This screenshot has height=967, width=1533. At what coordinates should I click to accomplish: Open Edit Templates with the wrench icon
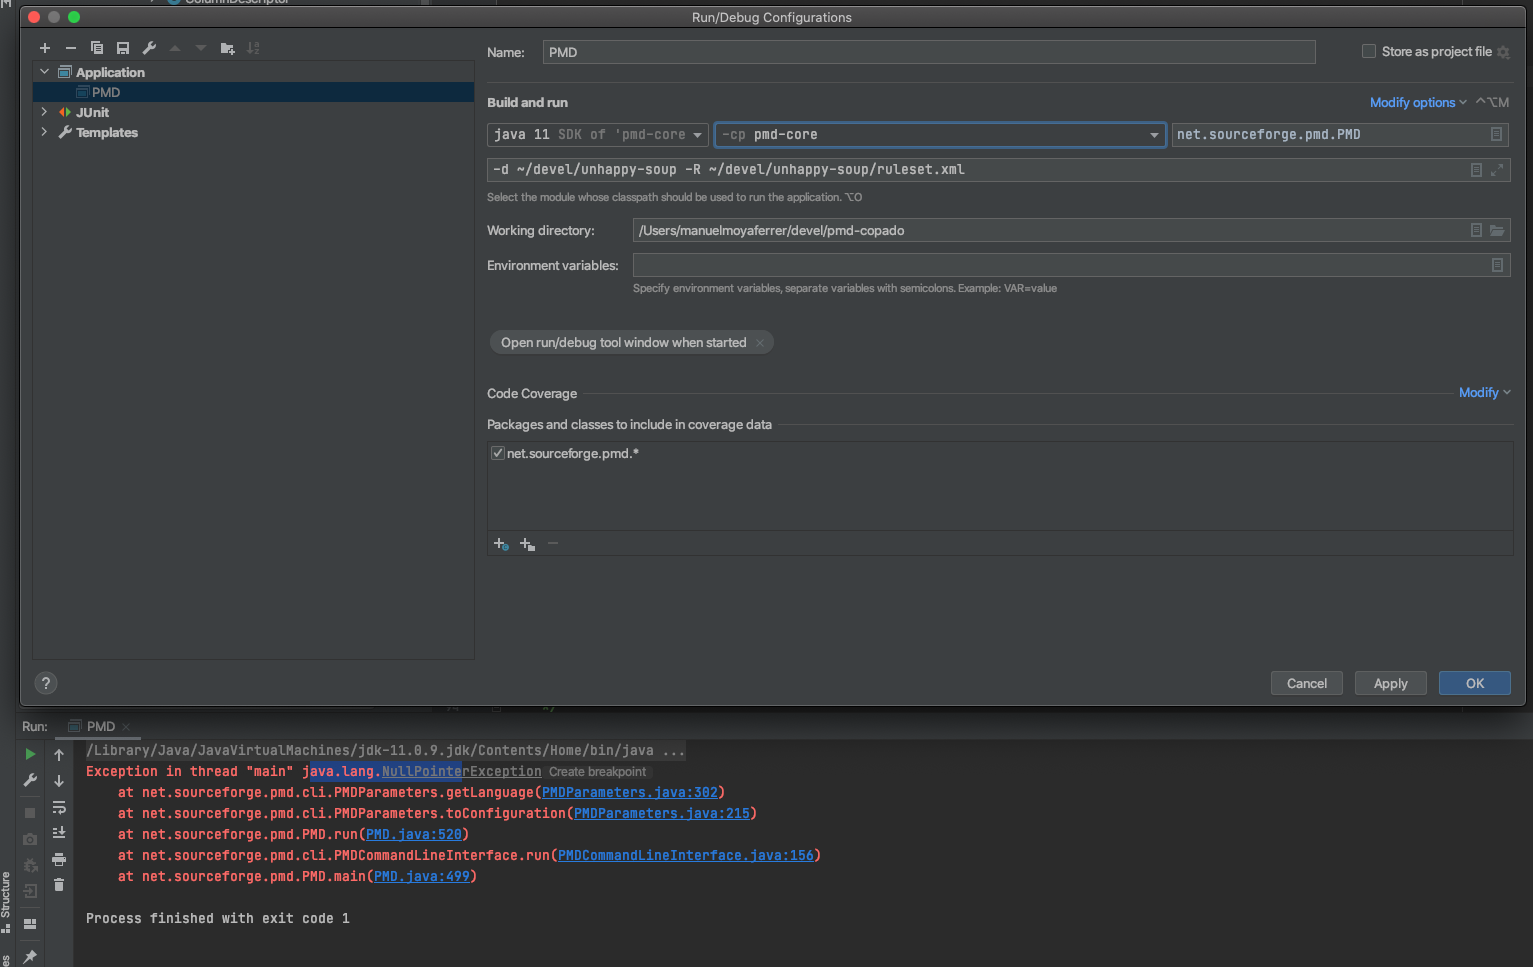click(x=149, y=47)
